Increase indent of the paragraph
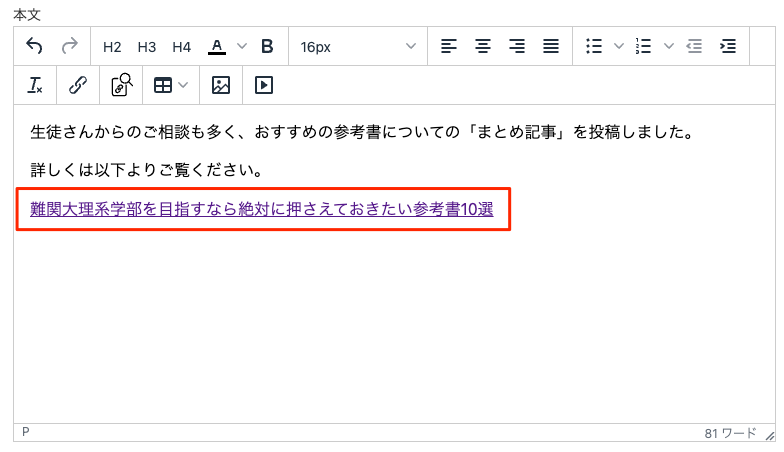The width and height of the screenshot is (784, 452). pos(728,46)
